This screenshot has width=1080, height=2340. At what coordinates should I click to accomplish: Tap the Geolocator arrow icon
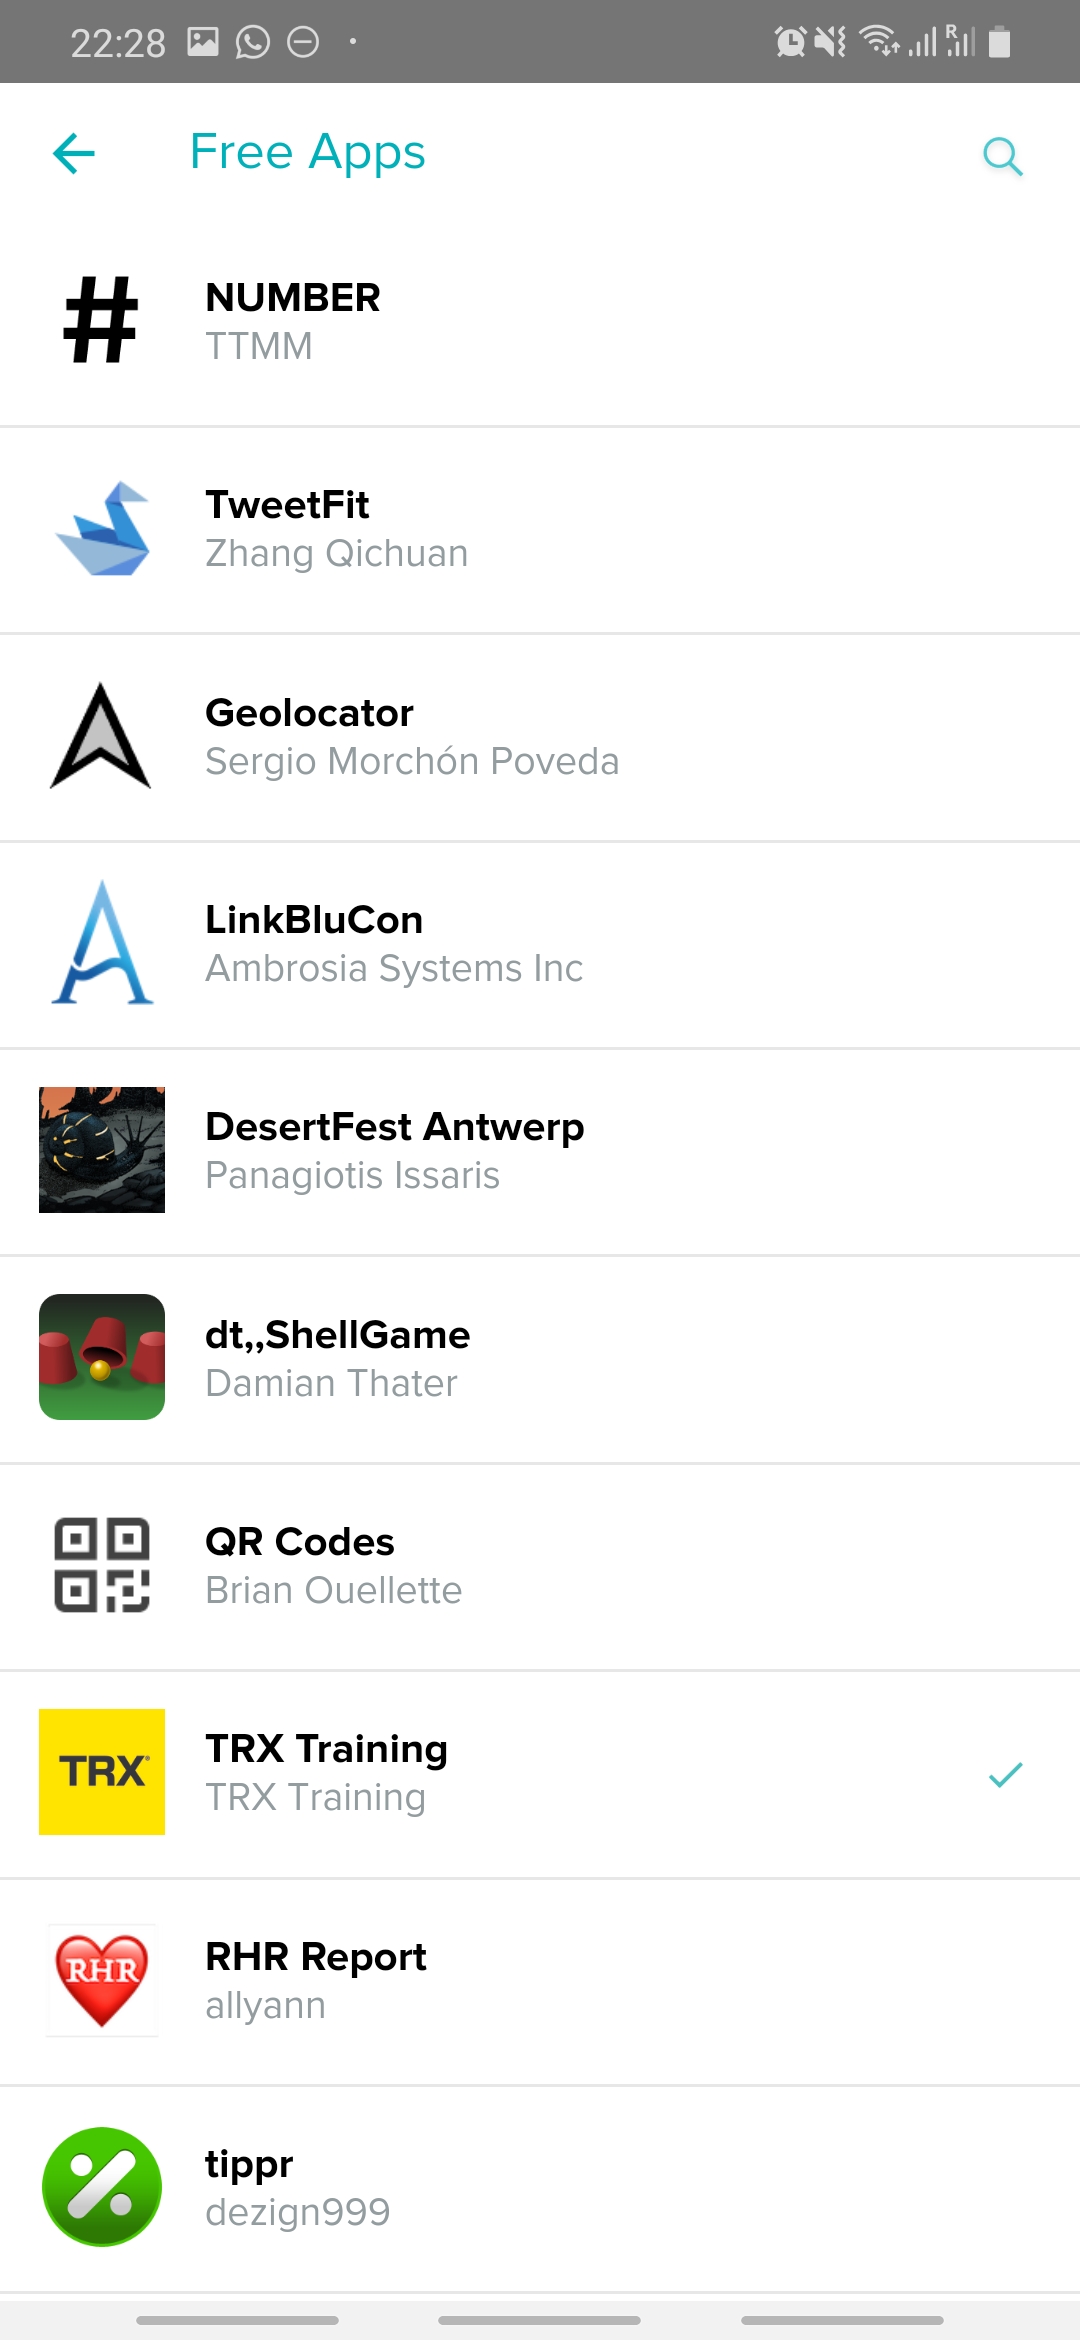101,736
